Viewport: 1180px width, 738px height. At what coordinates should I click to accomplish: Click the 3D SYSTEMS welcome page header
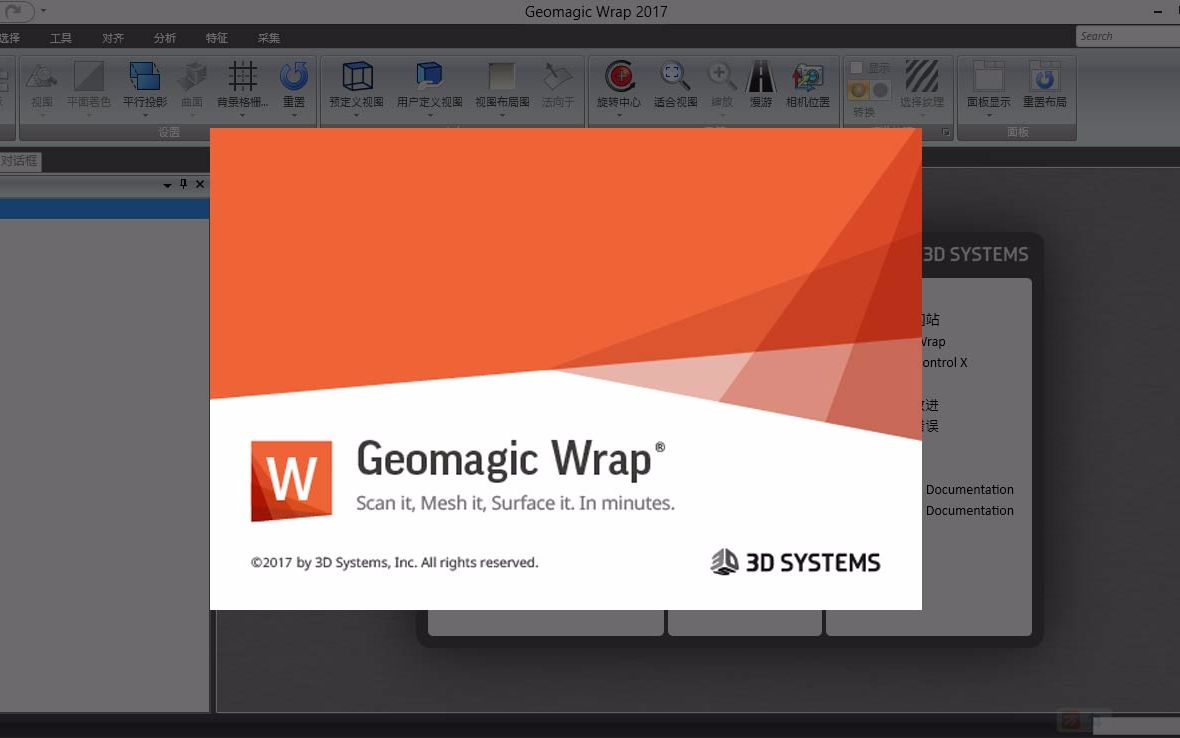(975, 254)
